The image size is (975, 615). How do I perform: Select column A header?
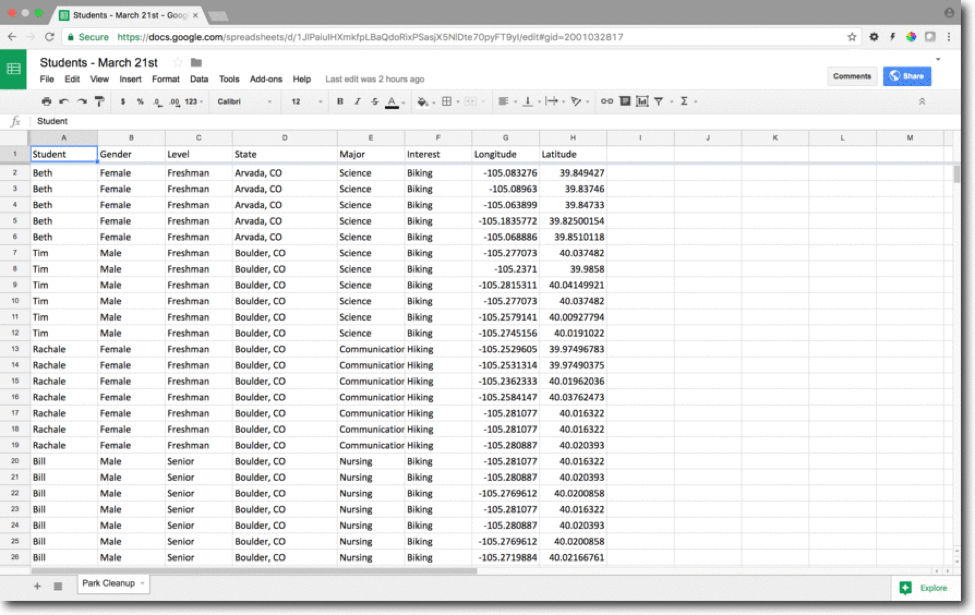63,137
